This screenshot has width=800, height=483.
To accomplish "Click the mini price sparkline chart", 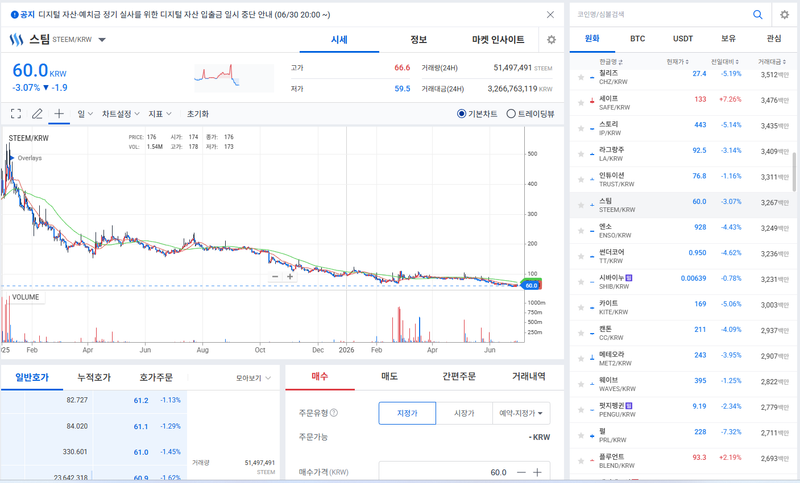I will pyautogui.click(x=234, y=78).
